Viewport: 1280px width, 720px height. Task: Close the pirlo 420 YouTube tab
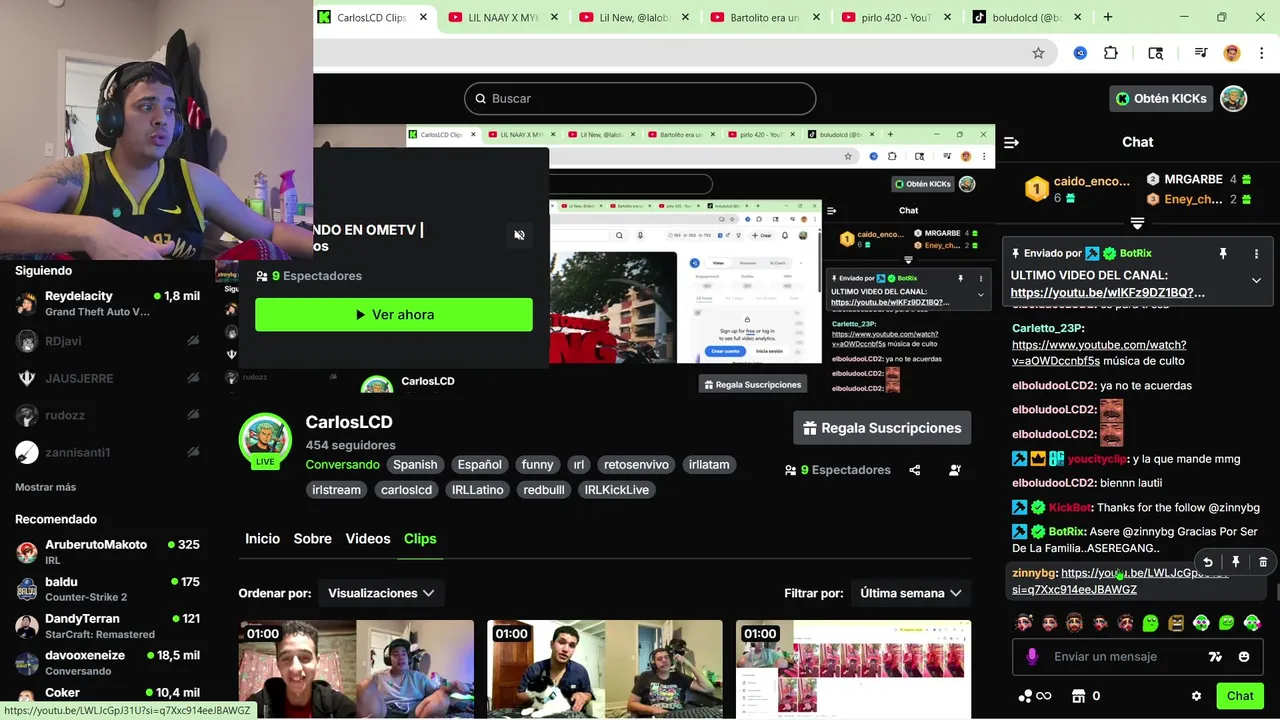949,17
